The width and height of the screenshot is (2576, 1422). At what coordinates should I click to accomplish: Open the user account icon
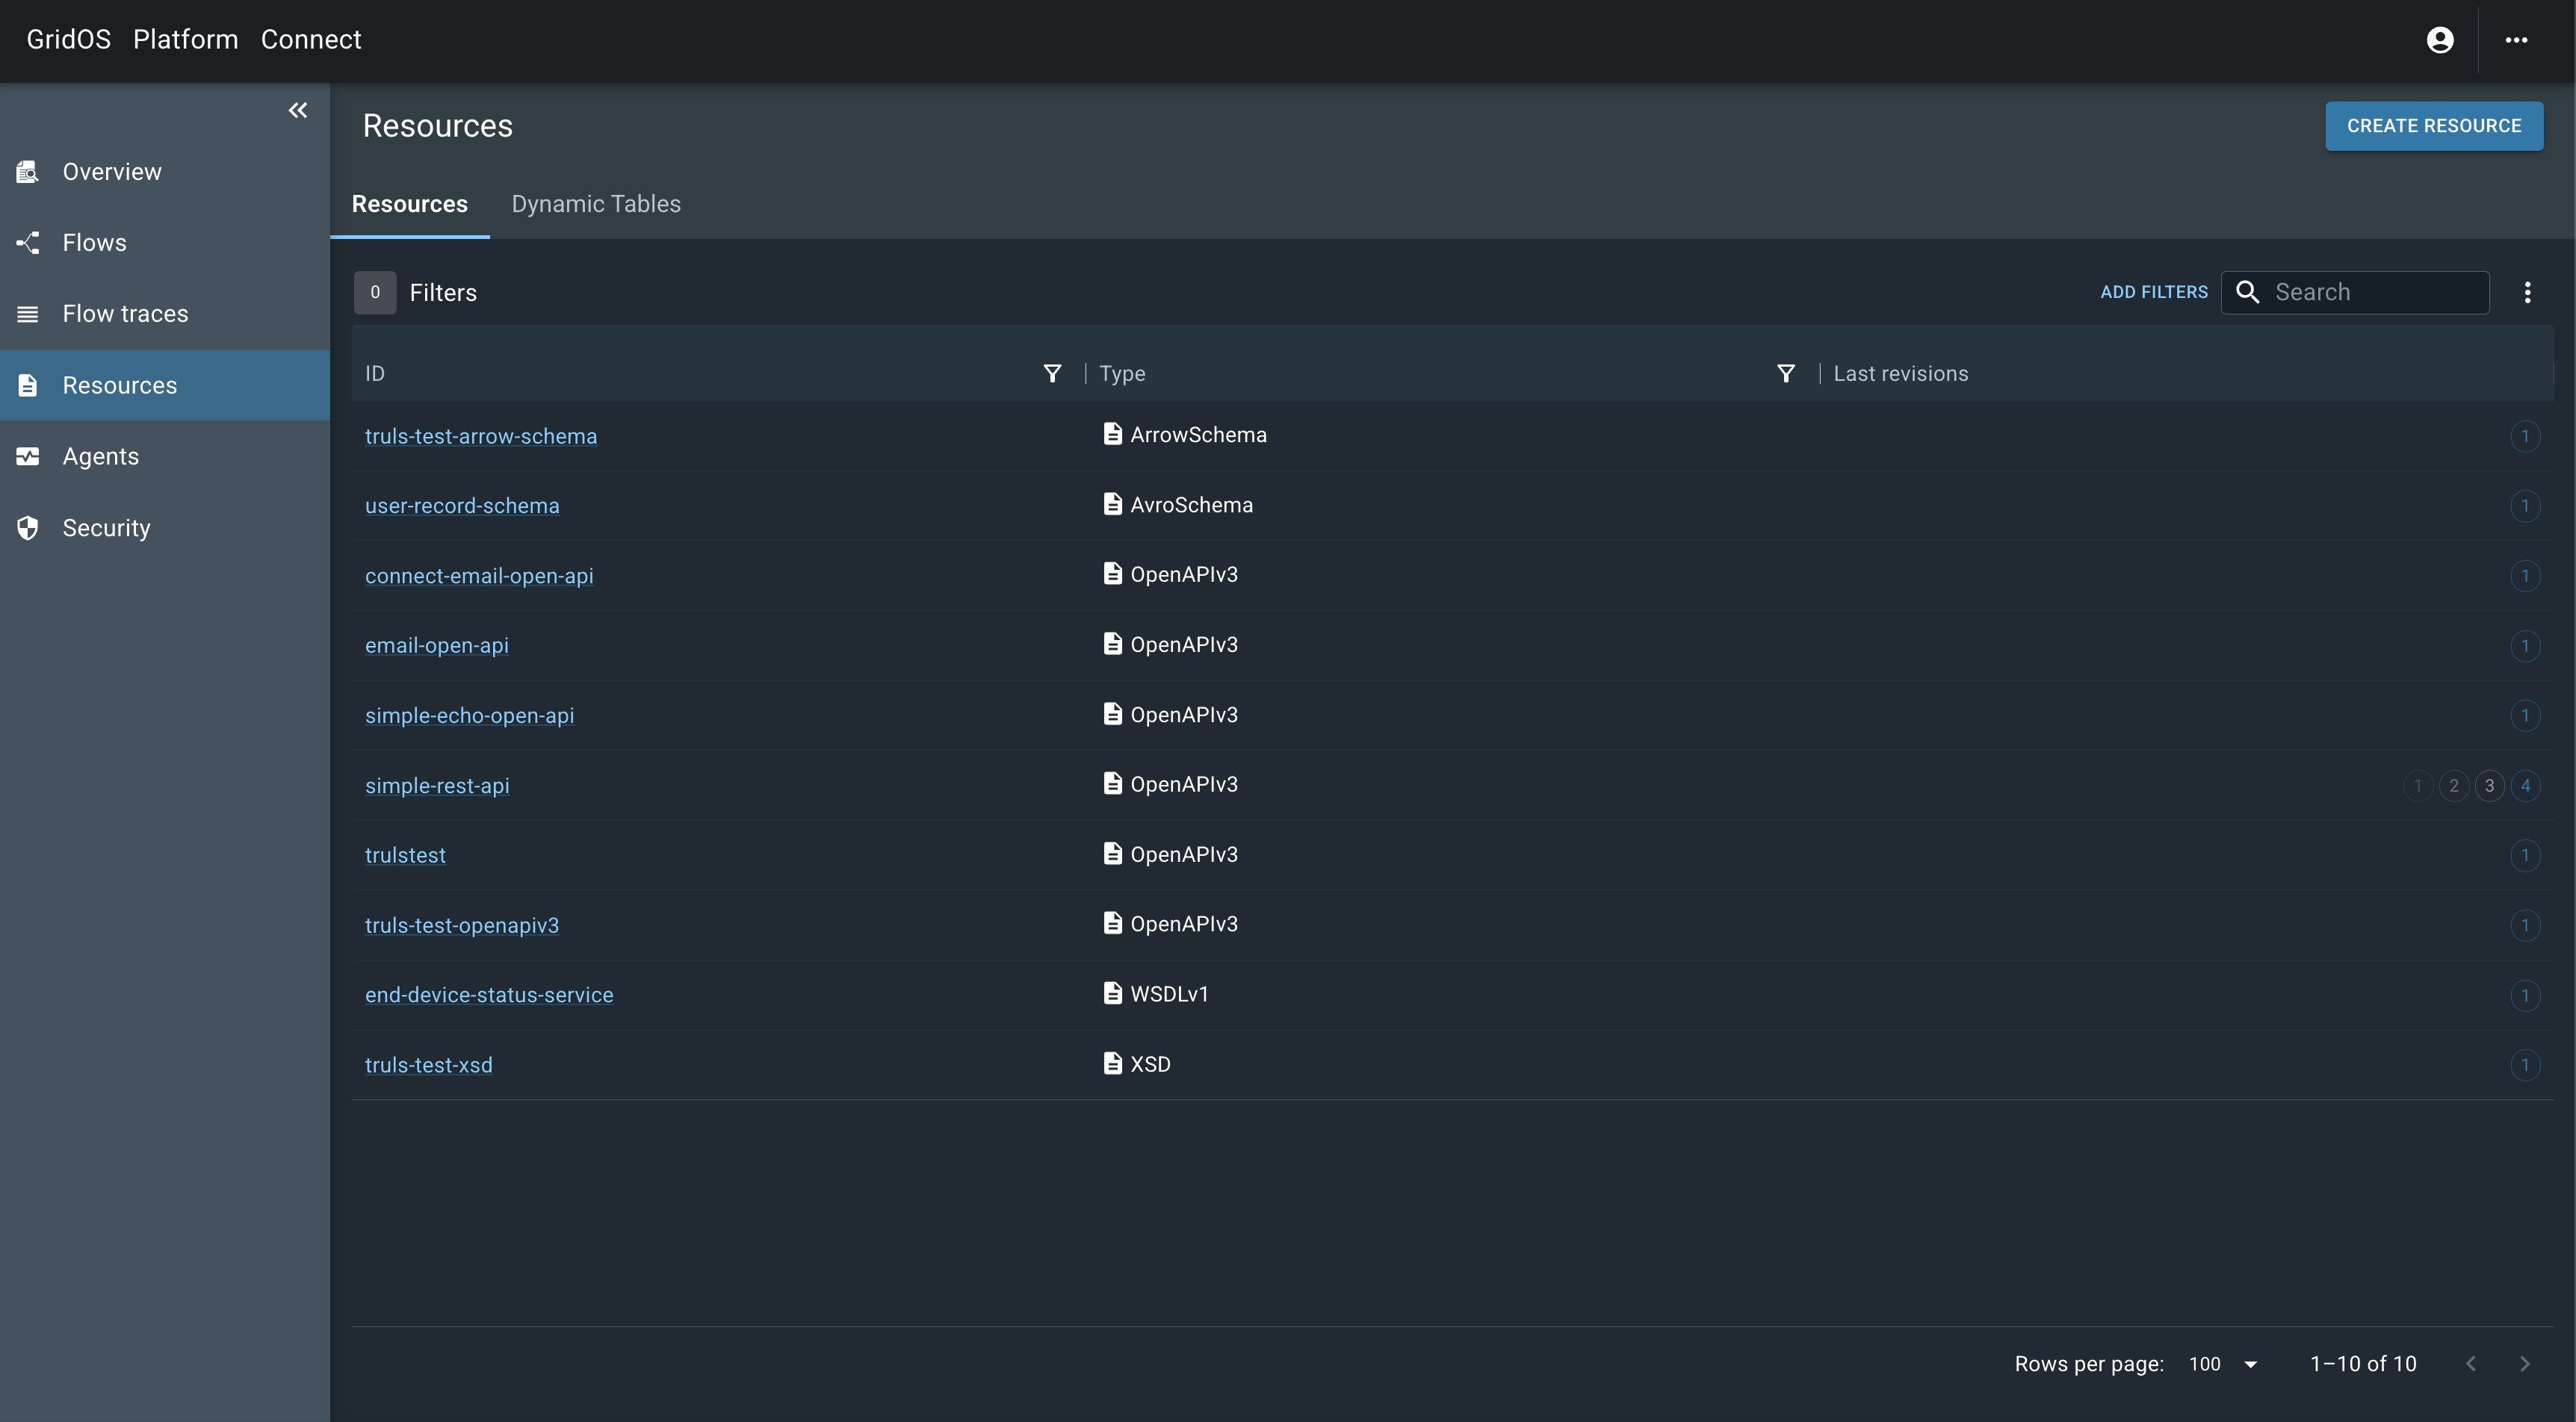pos(2440,40)
